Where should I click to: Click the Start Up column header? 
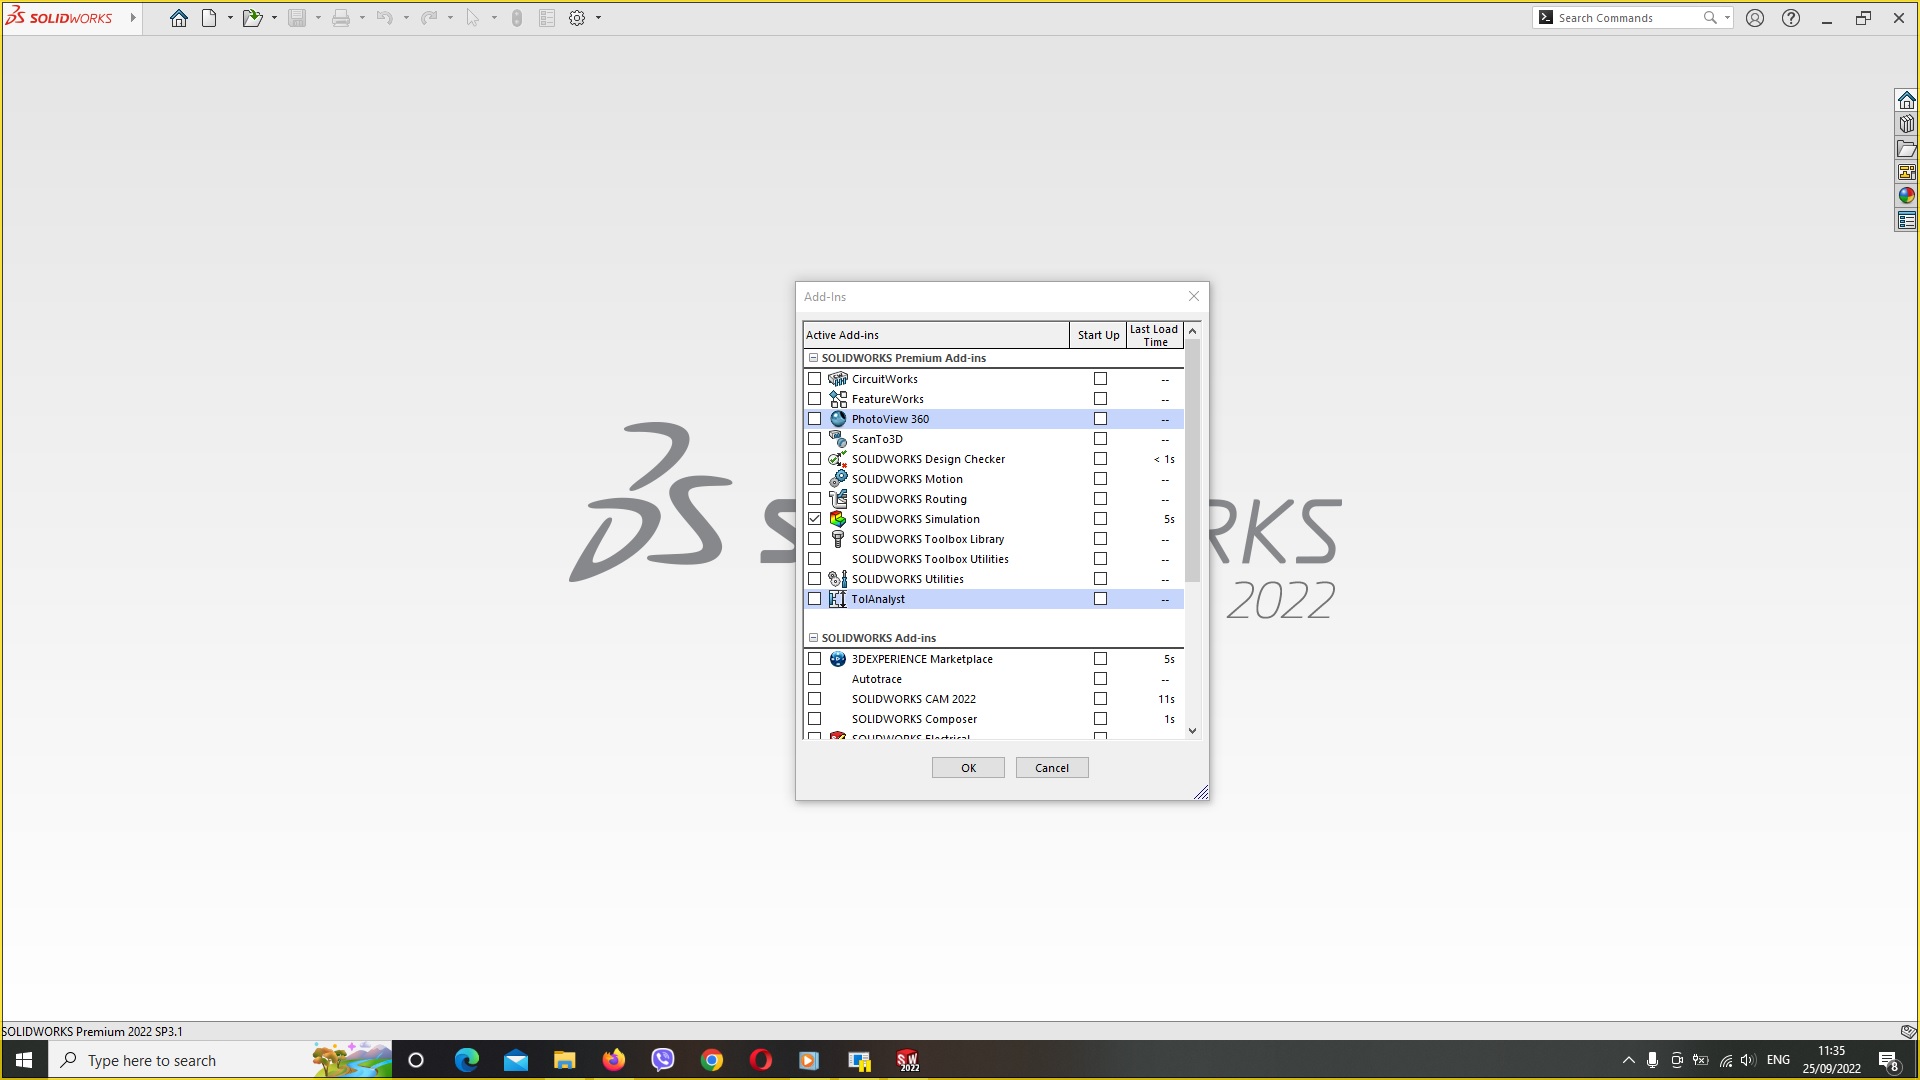point(1098,335)
